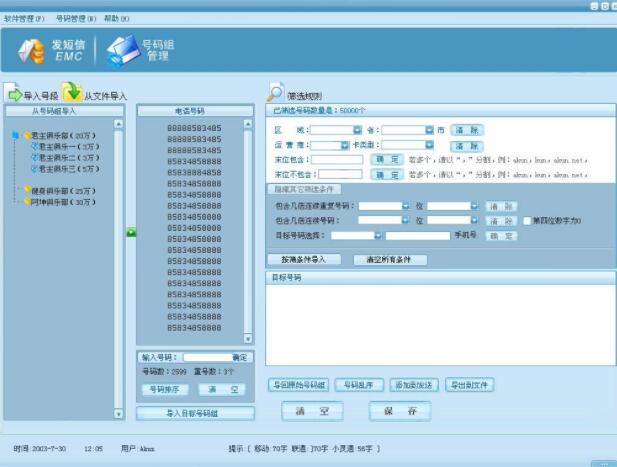Click the green arrow 导入号段 icon
Screen dimensions: 617x467
pyautogui.click(x=14, y=94)
